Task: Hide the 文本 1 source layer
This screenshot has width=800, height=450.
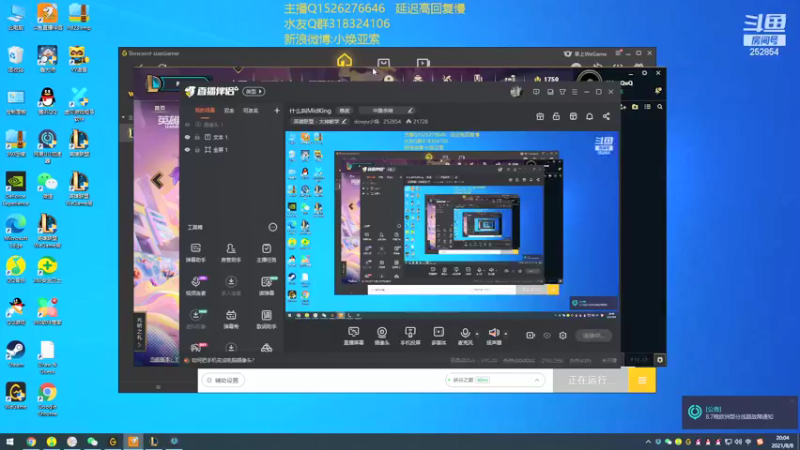Action: pyautogui.click(x=187, y=137)
